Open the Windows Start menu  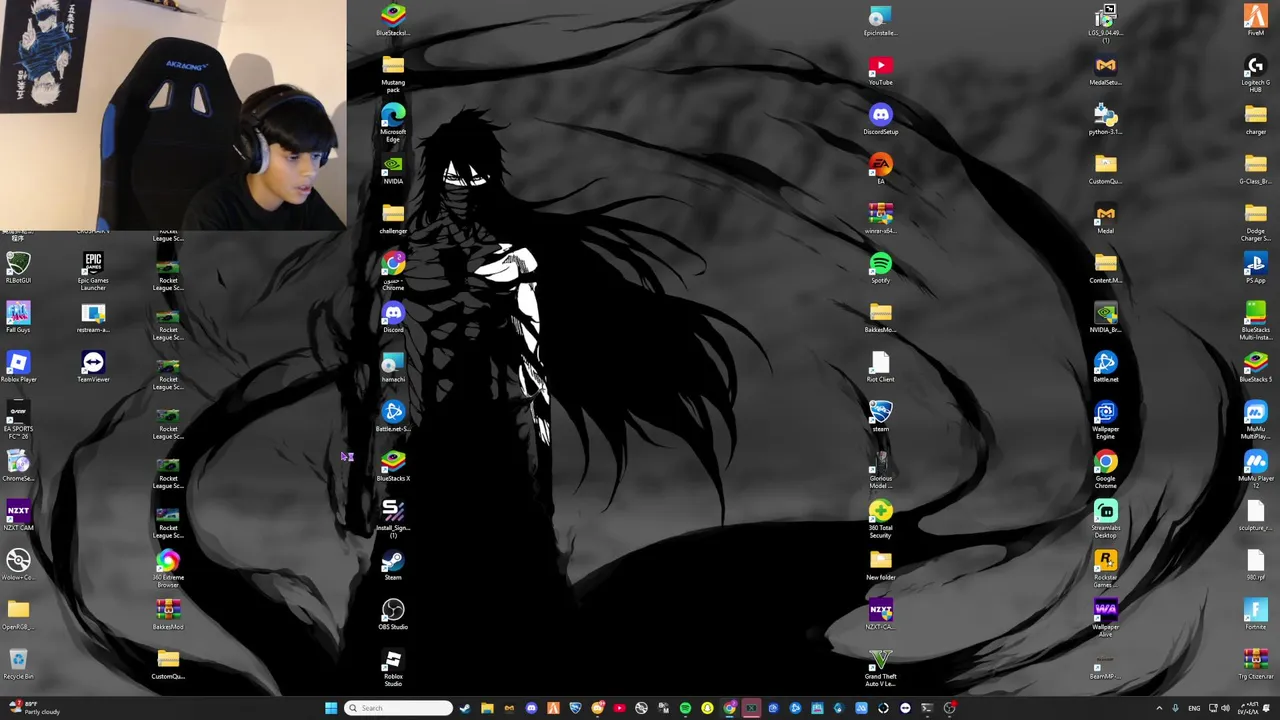pyautogui.click(x=331, y=708)
